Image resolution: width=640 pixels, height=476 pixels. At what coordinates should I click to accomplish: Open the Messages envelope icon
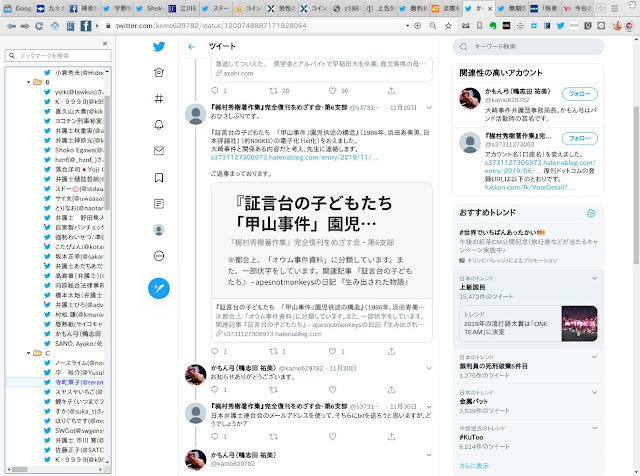[159, 151]
